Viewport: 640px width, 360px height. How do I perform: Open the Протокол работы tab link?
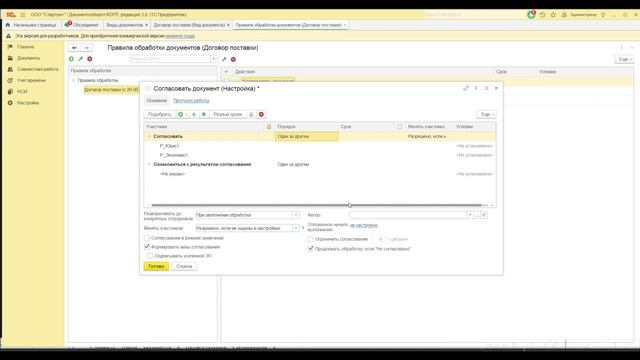[191, 101]
